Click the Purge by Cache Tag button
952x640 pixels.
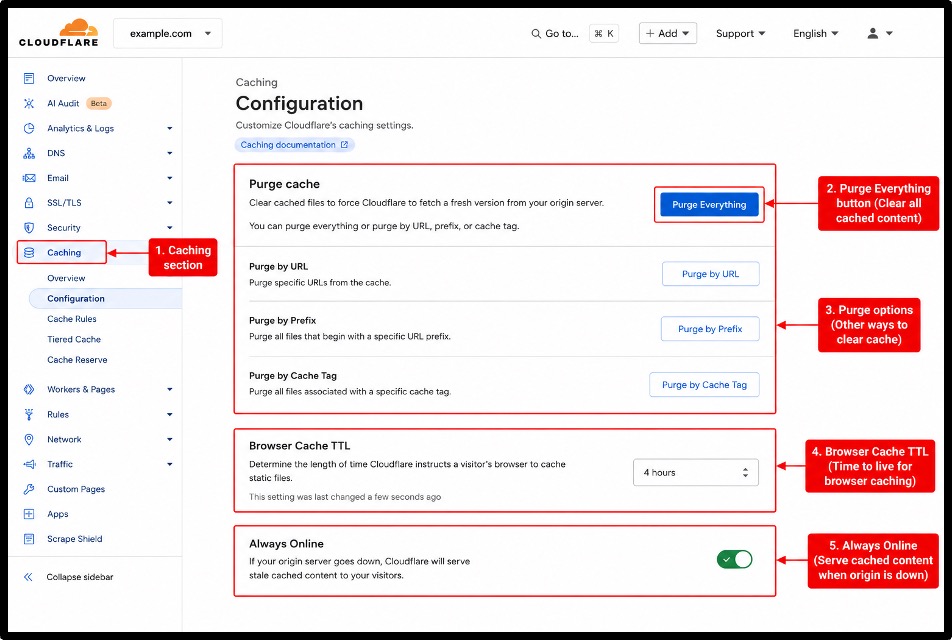[704, 384]
